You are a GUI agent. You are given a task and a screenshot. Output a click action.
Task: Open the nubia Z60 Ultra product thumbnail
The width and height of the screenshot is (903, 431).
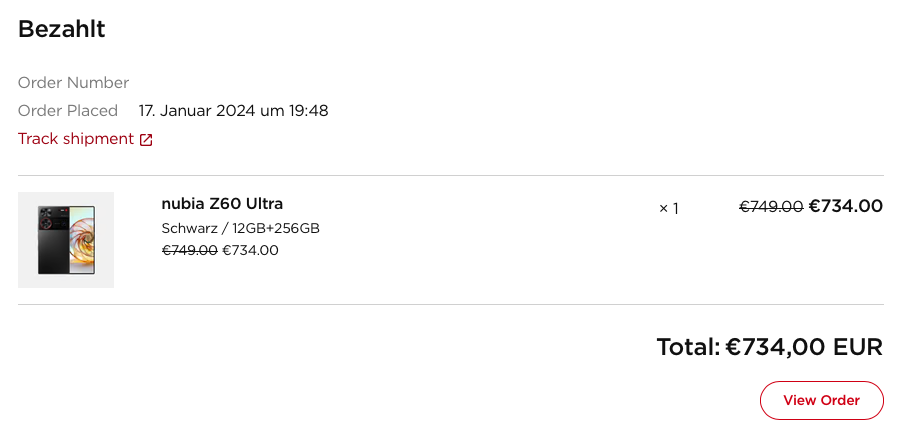pyautogui.click(x=66, y=240)
